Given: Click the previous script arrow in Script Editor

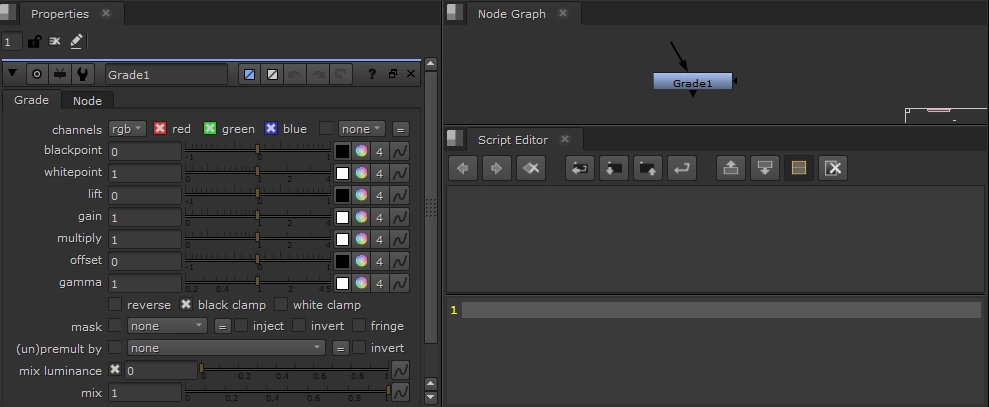Looking at the screenshot, I should 463,168.
